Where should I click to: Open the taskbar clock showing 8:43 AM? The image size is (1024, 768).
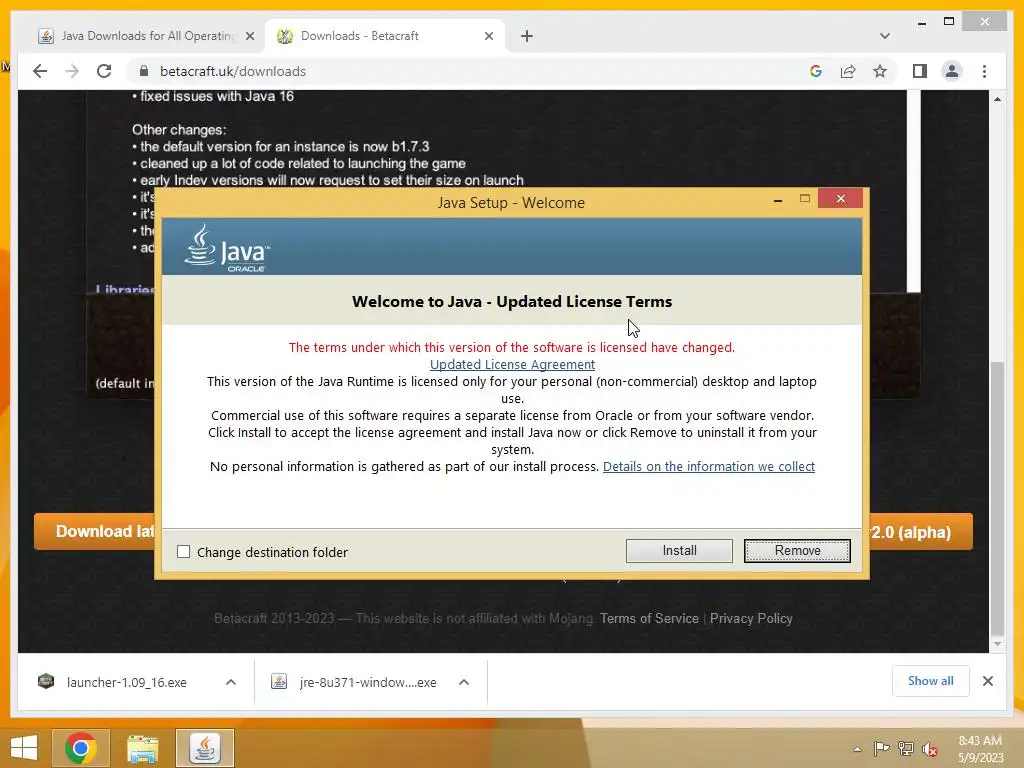click(980, 748)
